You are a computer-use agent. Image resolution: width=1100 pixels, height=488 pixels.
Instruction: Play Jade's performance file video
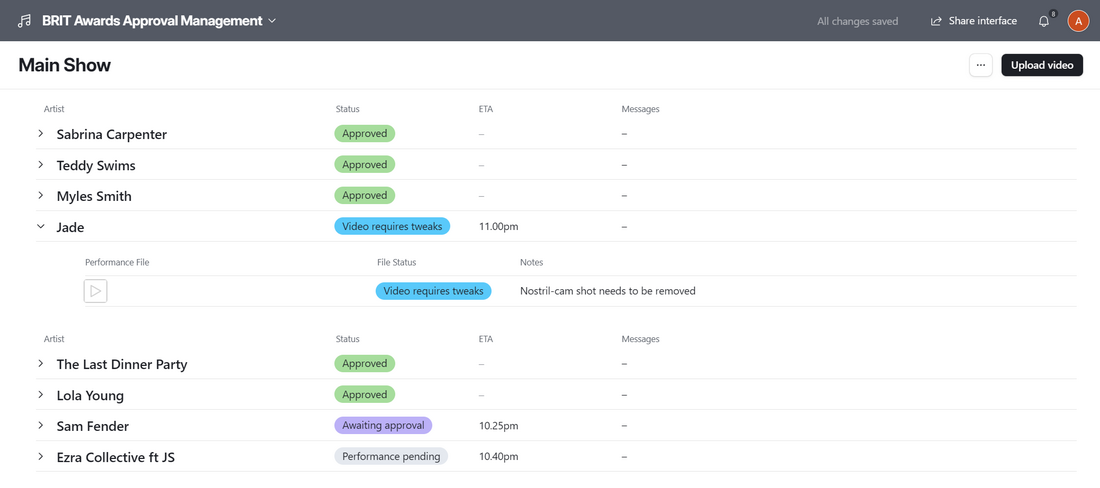(x=96, y=291)
